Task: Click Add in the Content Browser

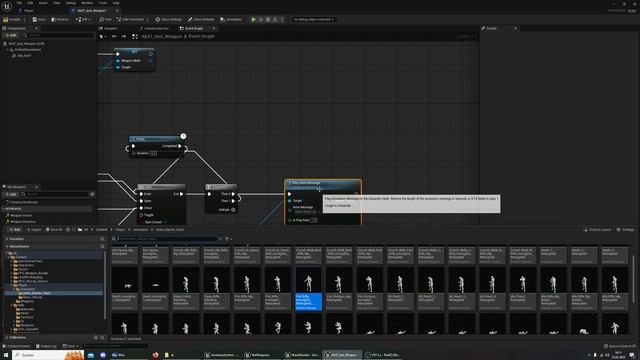Action: coord(15,229)
